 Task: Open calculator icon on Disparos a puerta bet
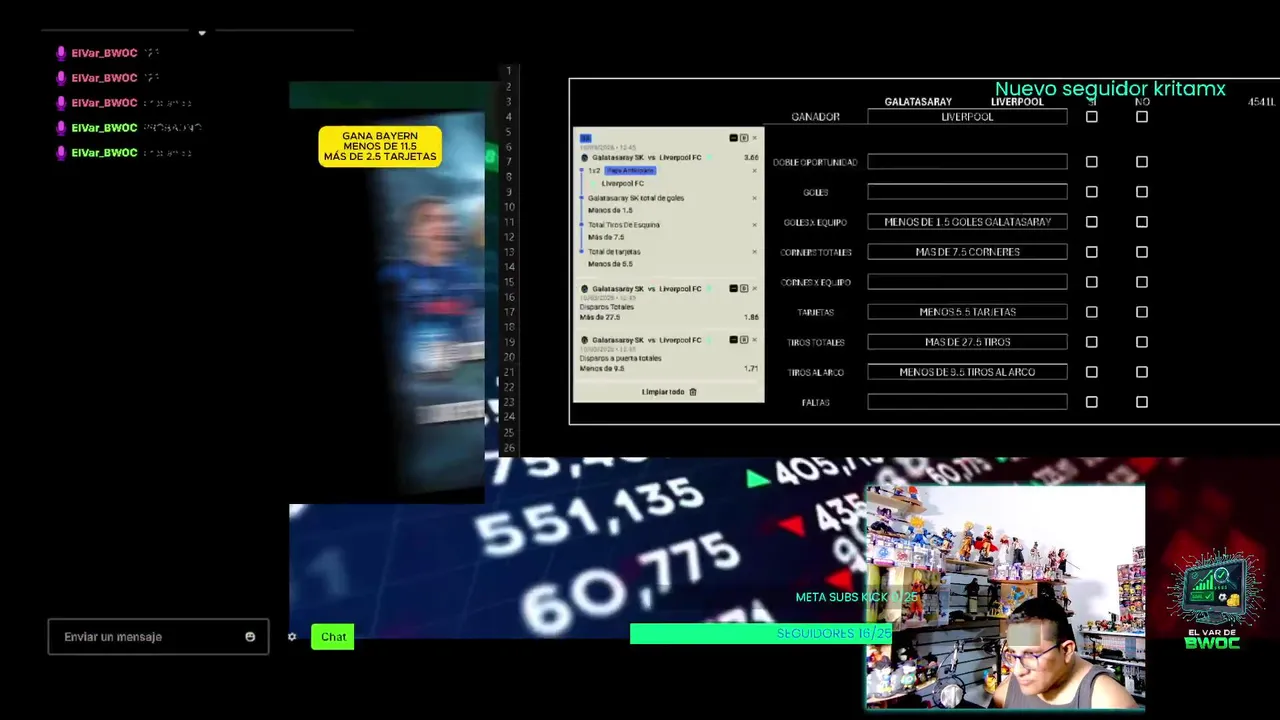click(744, 339)
